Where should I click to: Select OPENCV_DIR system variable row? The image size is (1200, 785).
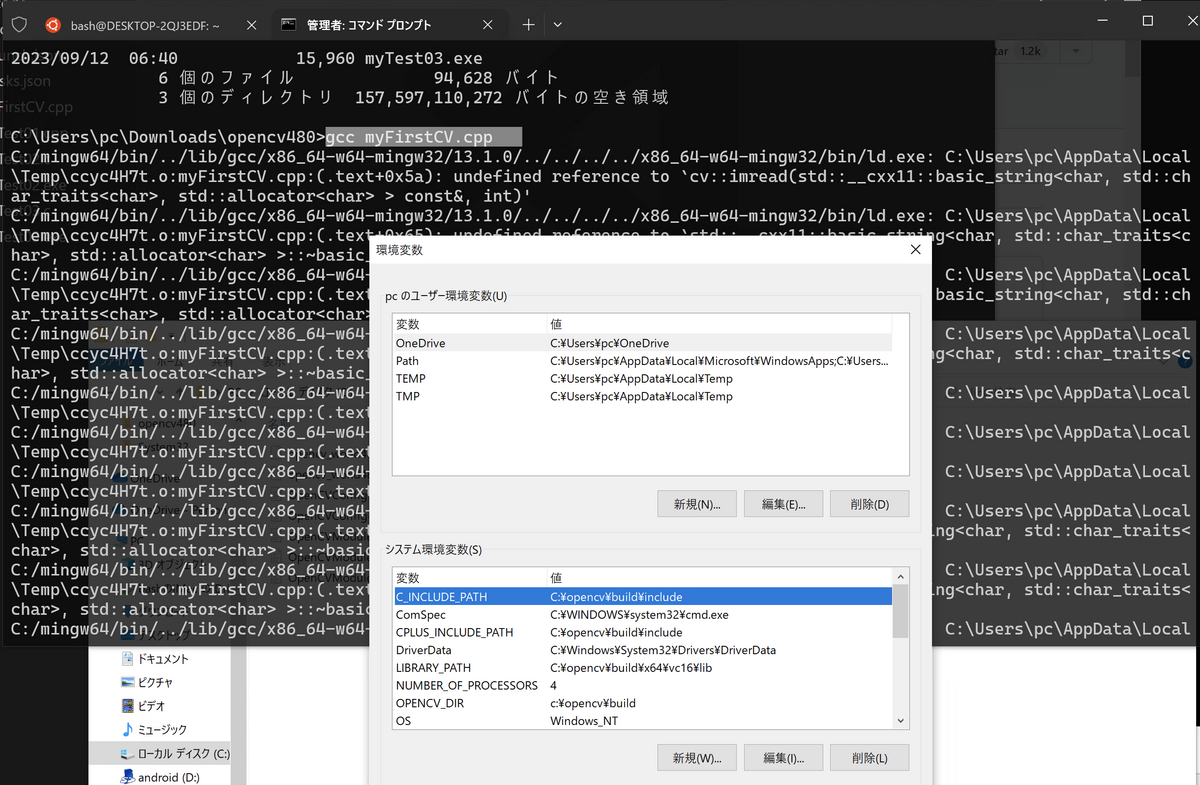(641, 703)
